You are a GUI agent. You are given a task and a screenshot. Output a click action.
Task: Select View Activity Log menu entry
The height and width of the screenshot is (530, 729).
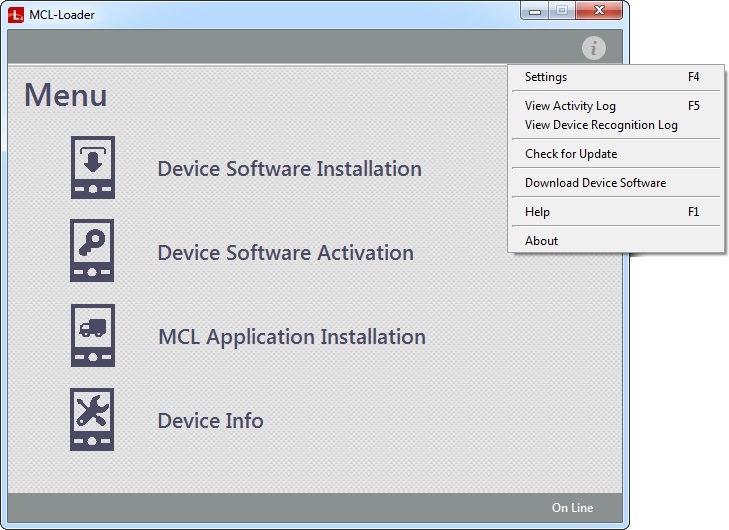(570, 106)
